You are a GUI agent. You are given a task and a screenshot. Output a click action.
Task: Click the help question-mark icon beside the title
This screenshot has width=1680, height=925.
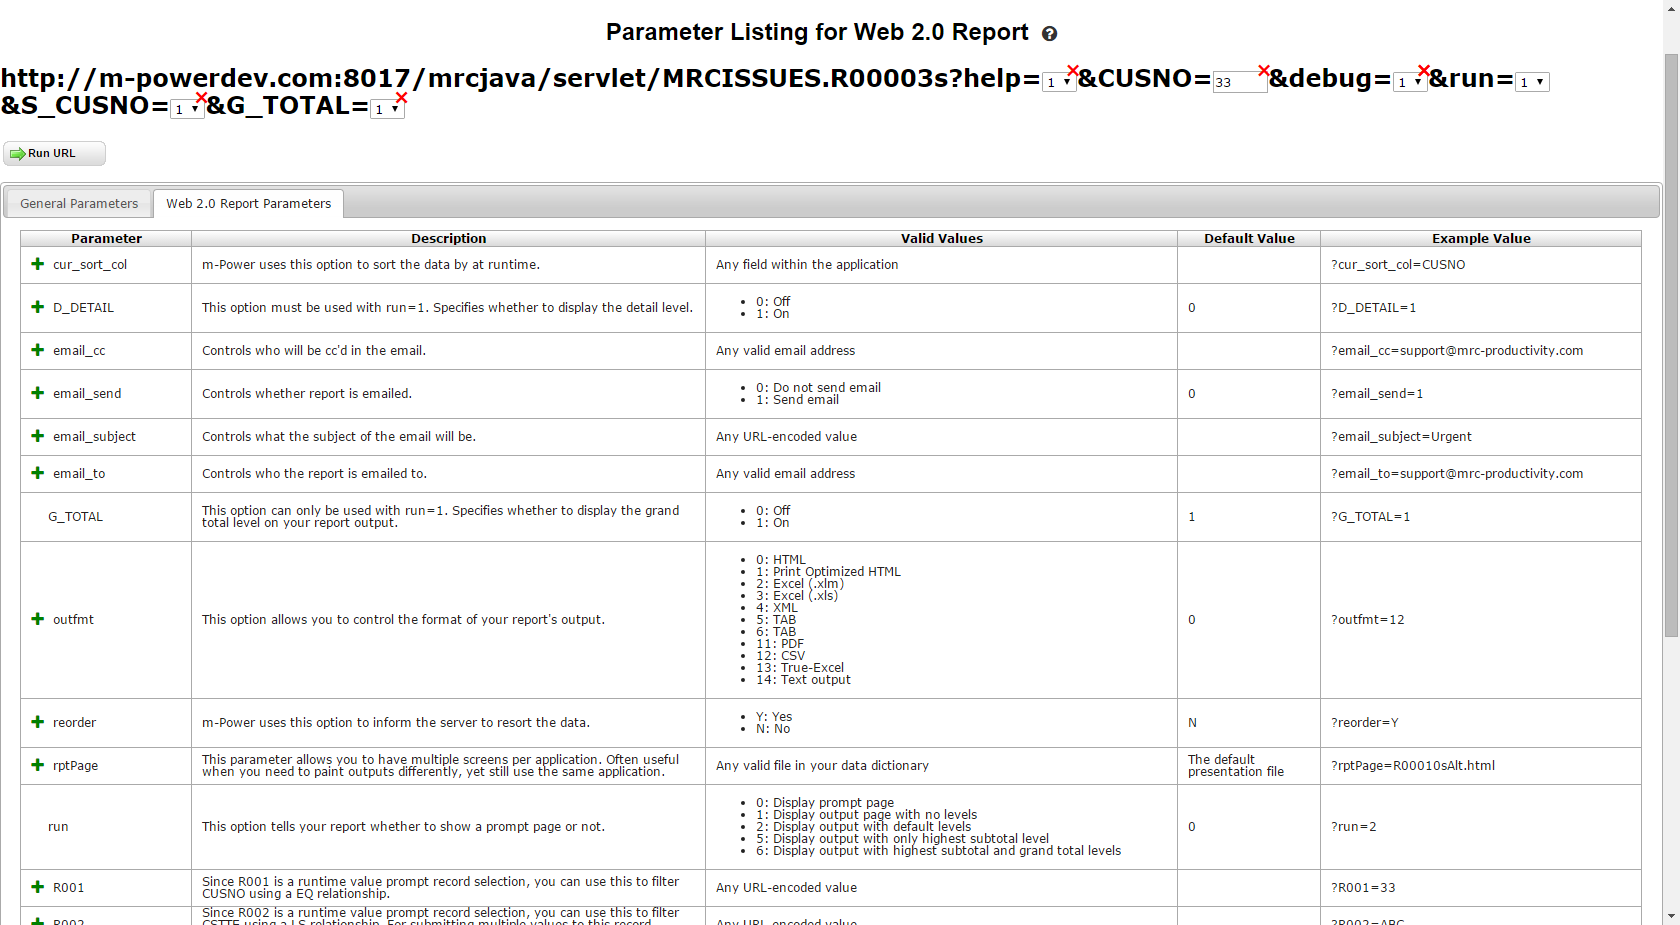[1049, 34]
